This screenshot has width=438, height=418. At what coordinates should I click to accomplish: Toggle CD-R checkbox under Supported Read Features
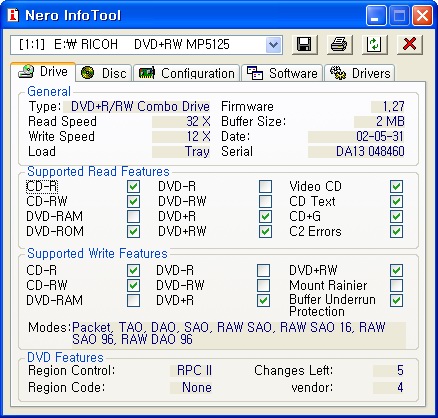(133, 187)
